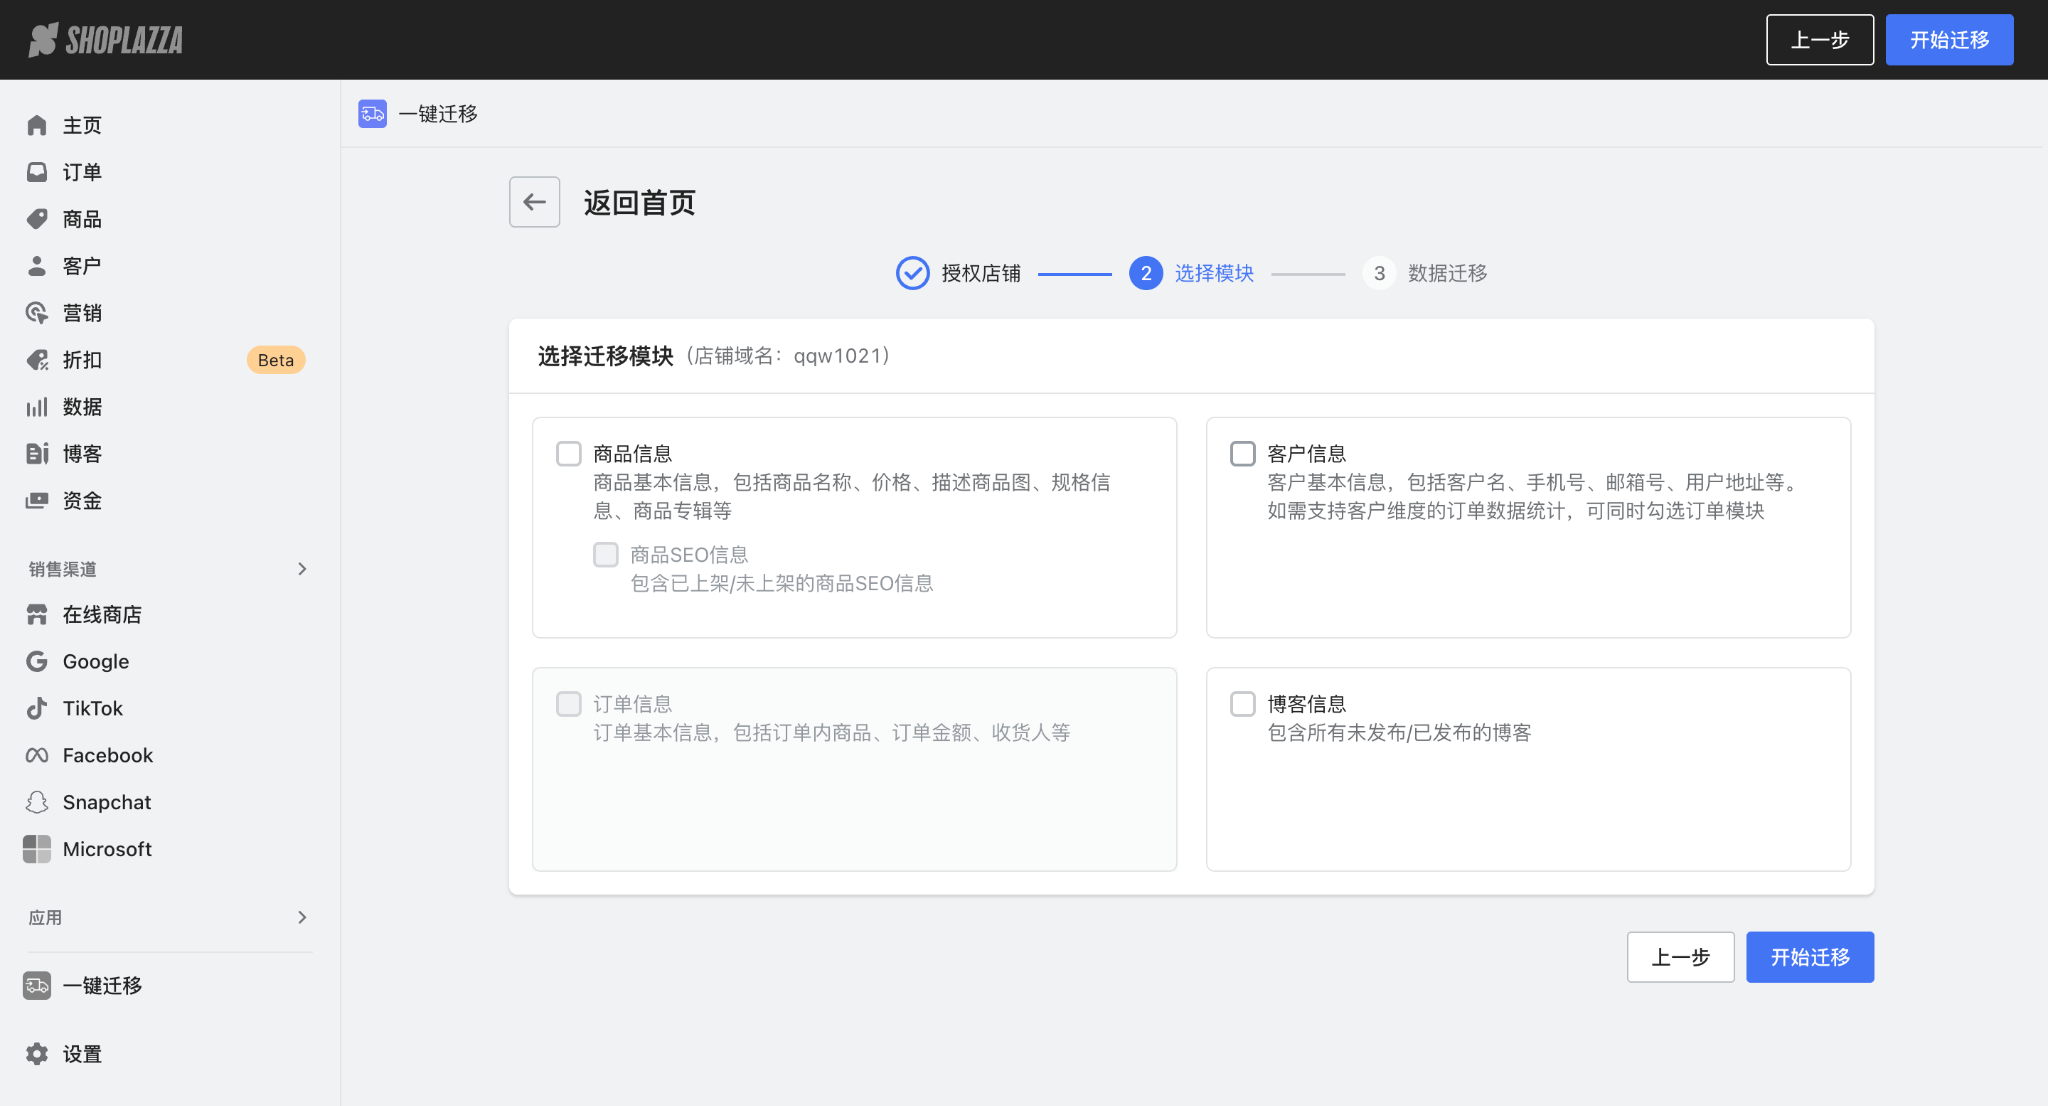
Task: Click the Snapchat ghost icon
Action: pos(37,802)
